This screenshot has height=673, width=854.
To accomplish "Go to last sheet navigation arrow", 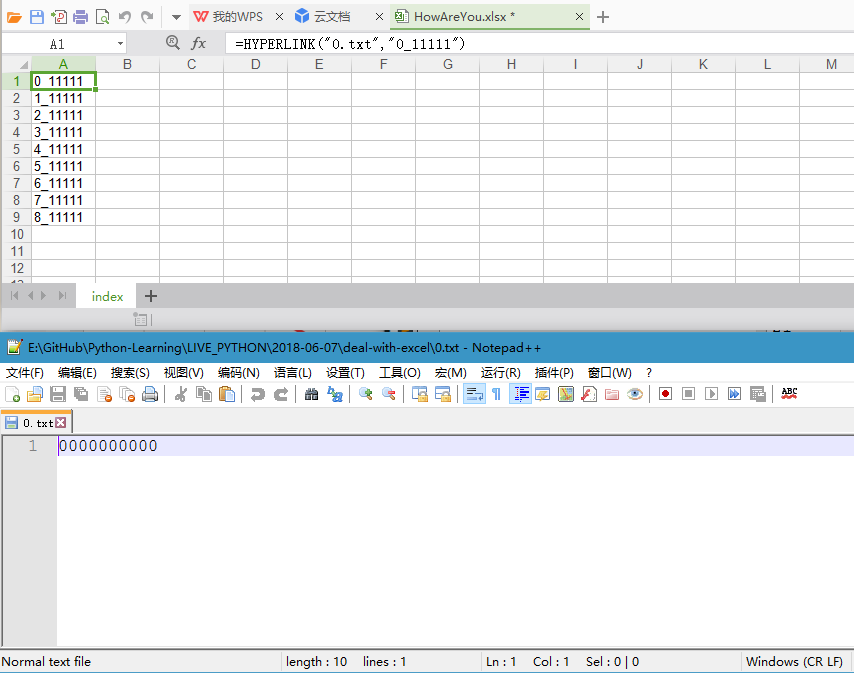I will [62, 296].
